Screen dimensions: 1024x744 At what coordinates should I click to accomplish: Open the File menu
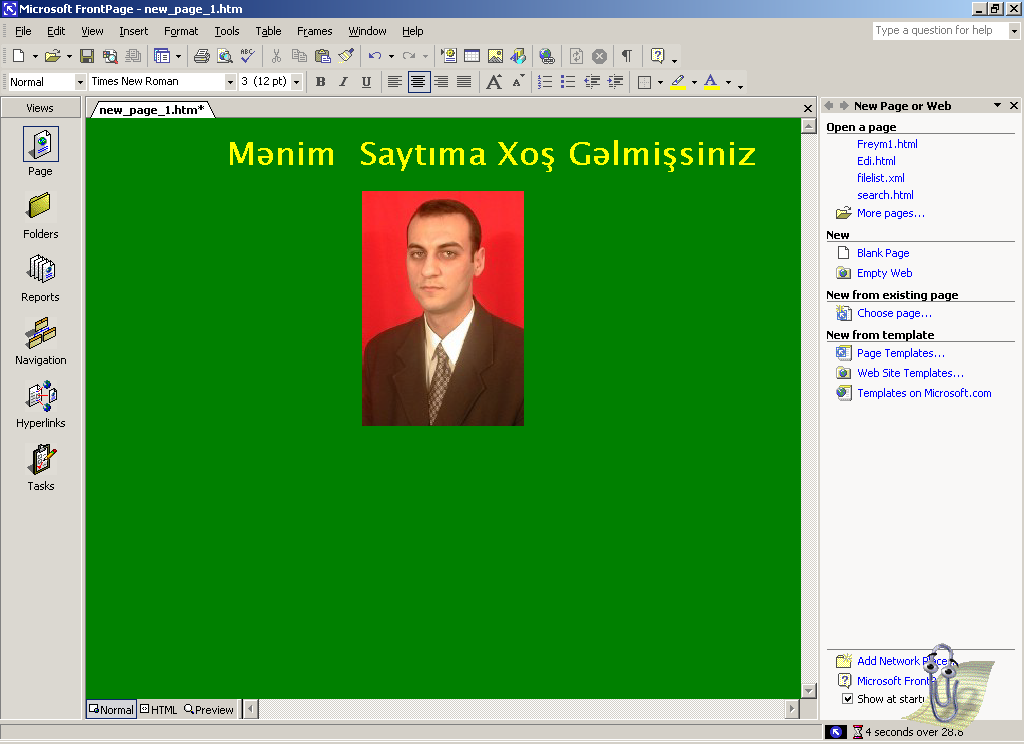click(x=23, y=31)
